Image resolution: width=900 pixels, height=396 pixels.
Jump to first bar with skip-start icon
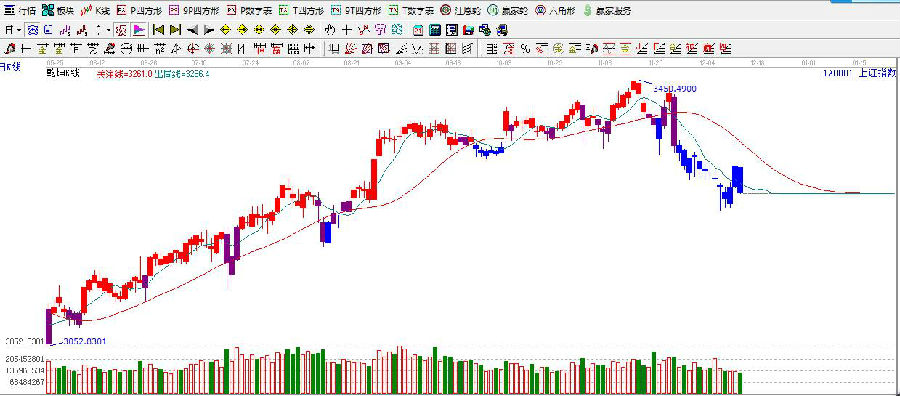click(158, 30)
